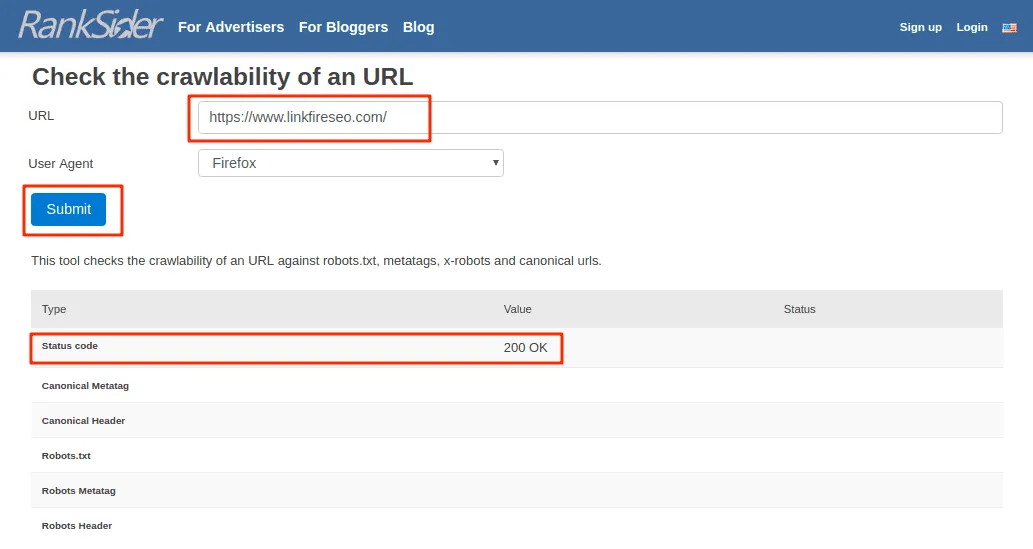Click the Status column header
The image size is (1033, 549).
click(799, 309)
